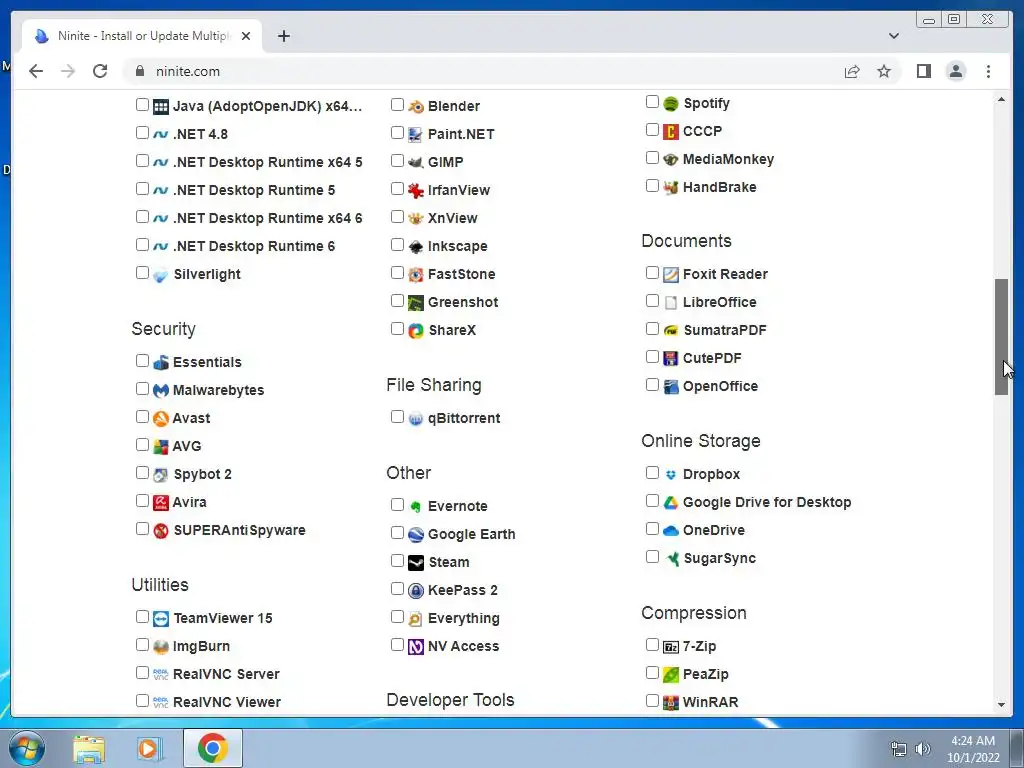Image resolution: width=1024 pixels, height=768 pixels.
Task: Click the ShareX icon
Action: point(415,330)
